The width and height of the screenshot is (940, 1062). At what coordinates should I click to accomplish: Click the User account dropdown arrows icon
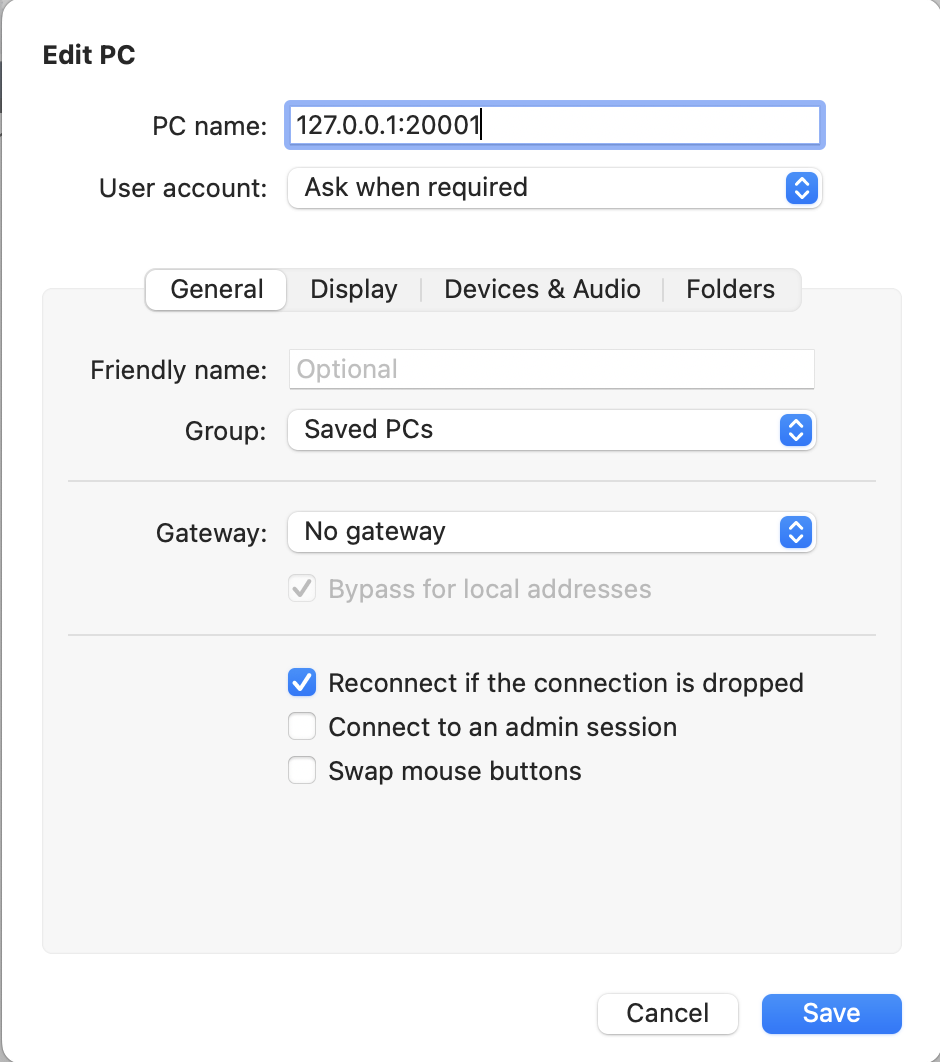(x=802, y=188)
